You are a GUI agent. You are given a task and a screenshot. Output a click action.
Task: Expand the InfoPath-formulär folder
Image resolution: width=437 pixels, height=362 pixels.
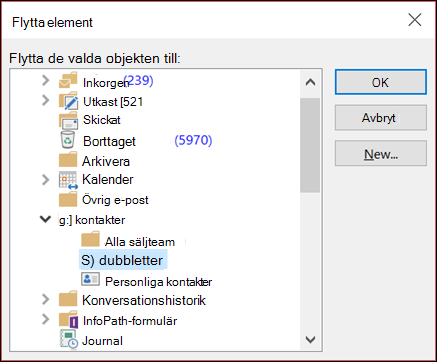point(46,319)
